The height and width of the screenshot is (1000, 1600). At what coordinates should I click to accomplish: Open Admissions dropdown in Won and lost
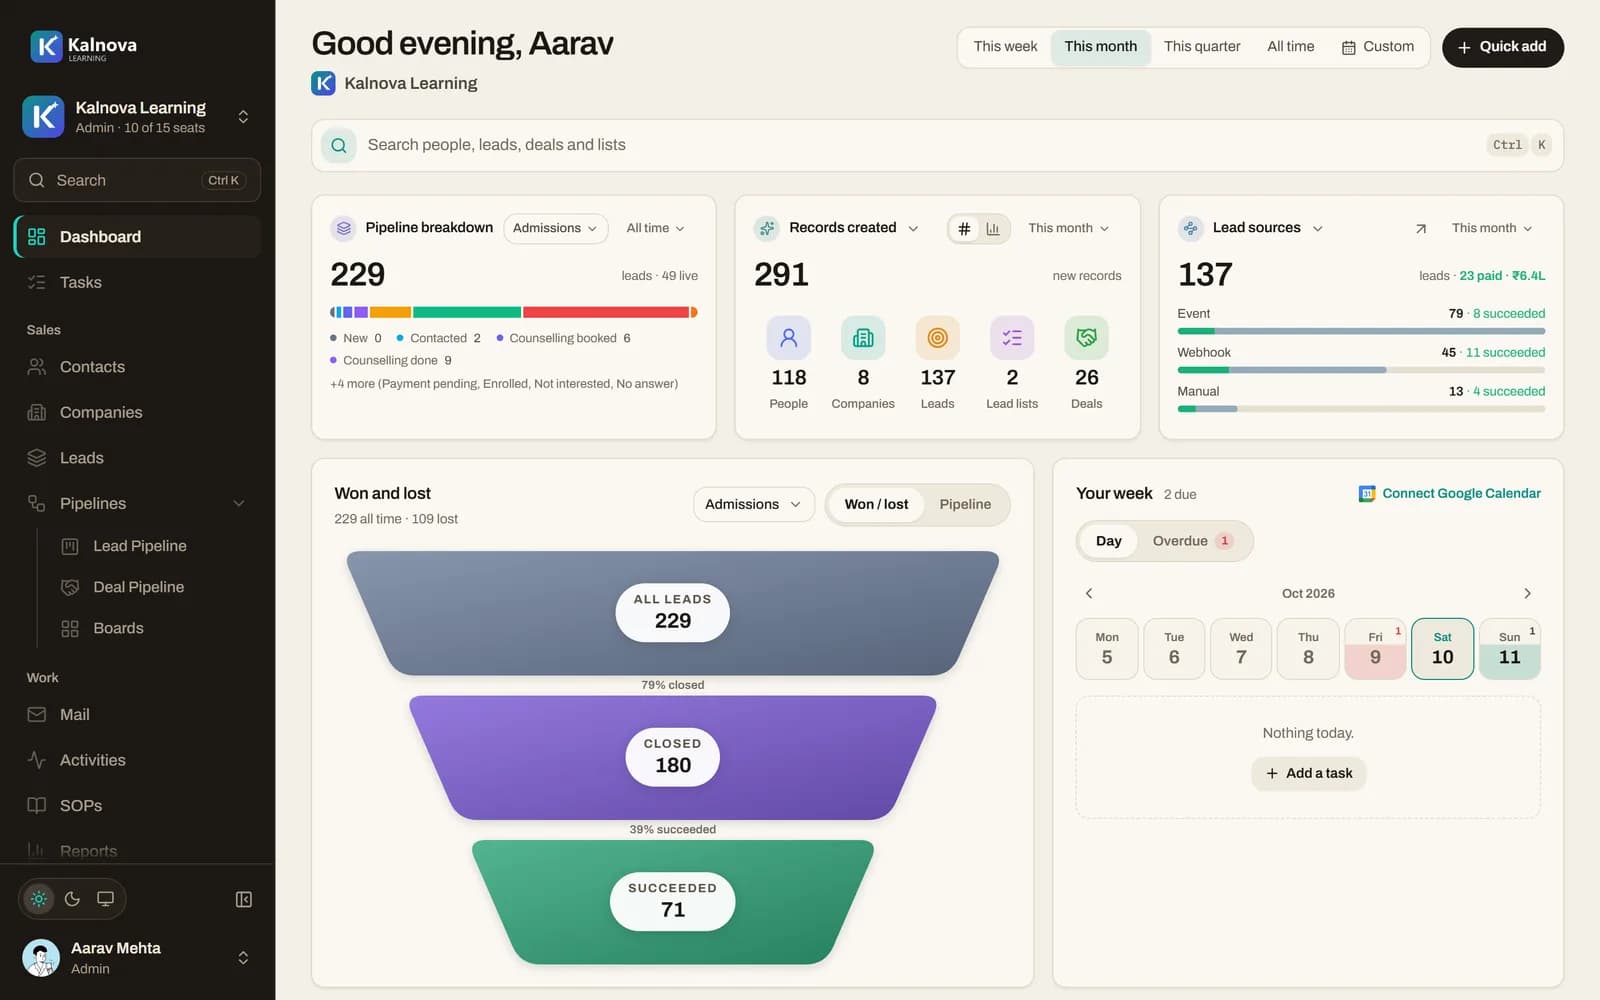coord(753,504)
